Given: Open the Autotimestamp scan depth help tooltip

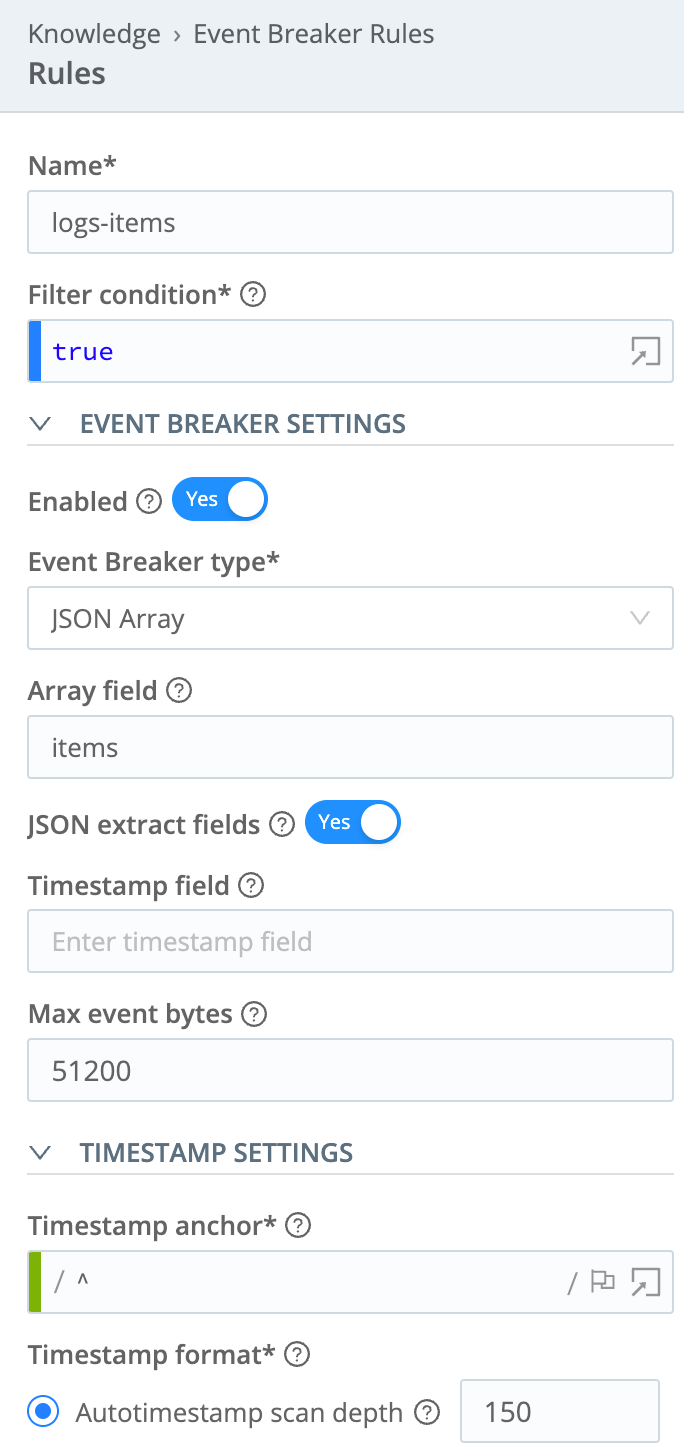Looking at the screenshot, I should [x=427, y=1412].
